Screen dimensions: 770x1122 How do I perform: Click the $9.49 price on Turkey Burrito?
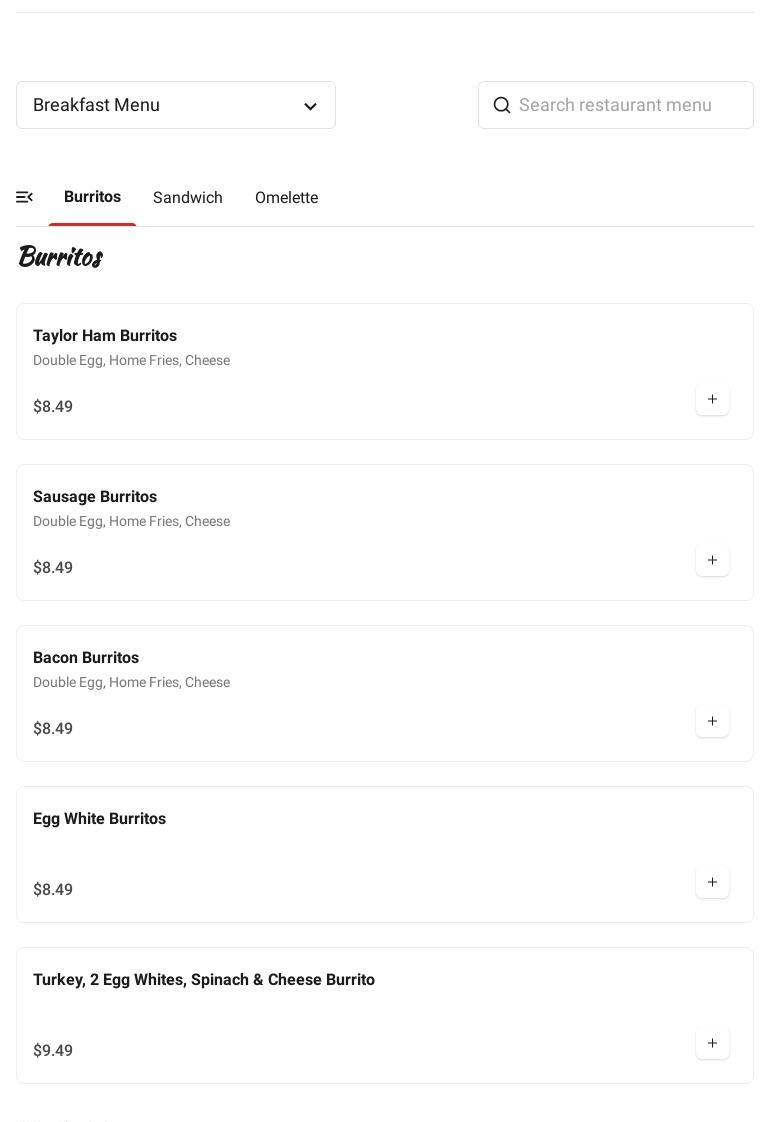[53, 1051]
